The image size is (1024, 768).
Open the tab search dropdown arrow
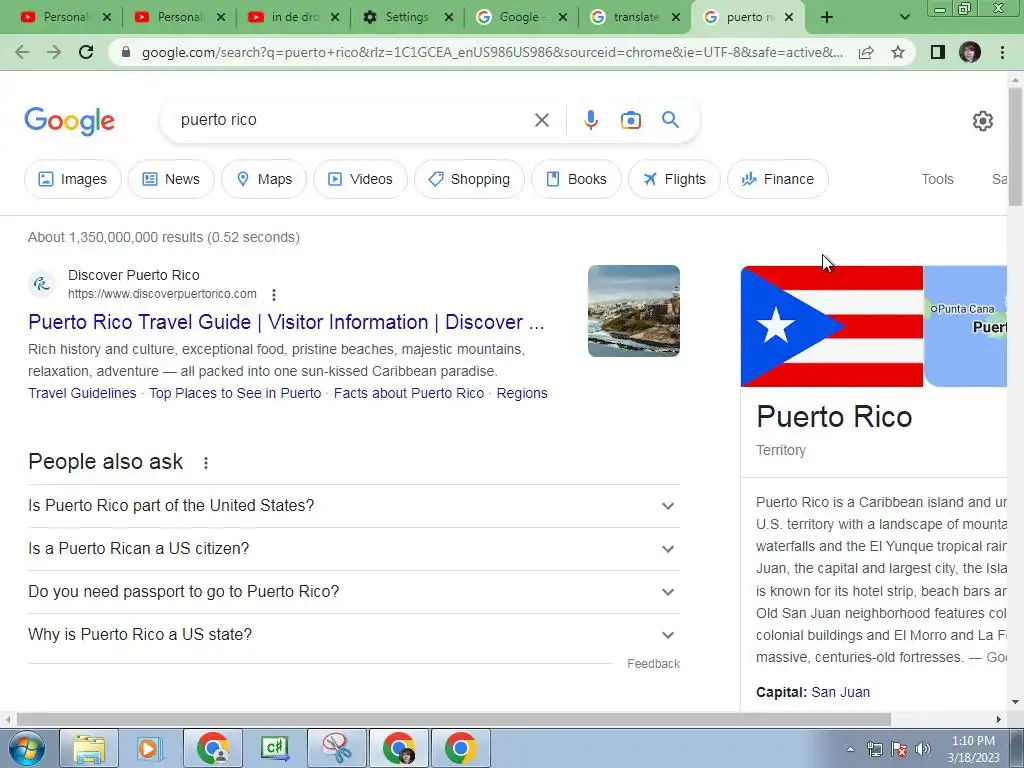pos(904,17)
